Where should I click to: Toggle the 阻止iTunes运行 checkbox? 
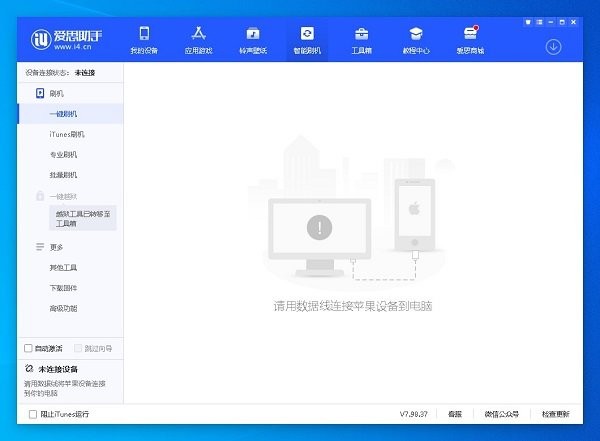(x=33, y=414)
